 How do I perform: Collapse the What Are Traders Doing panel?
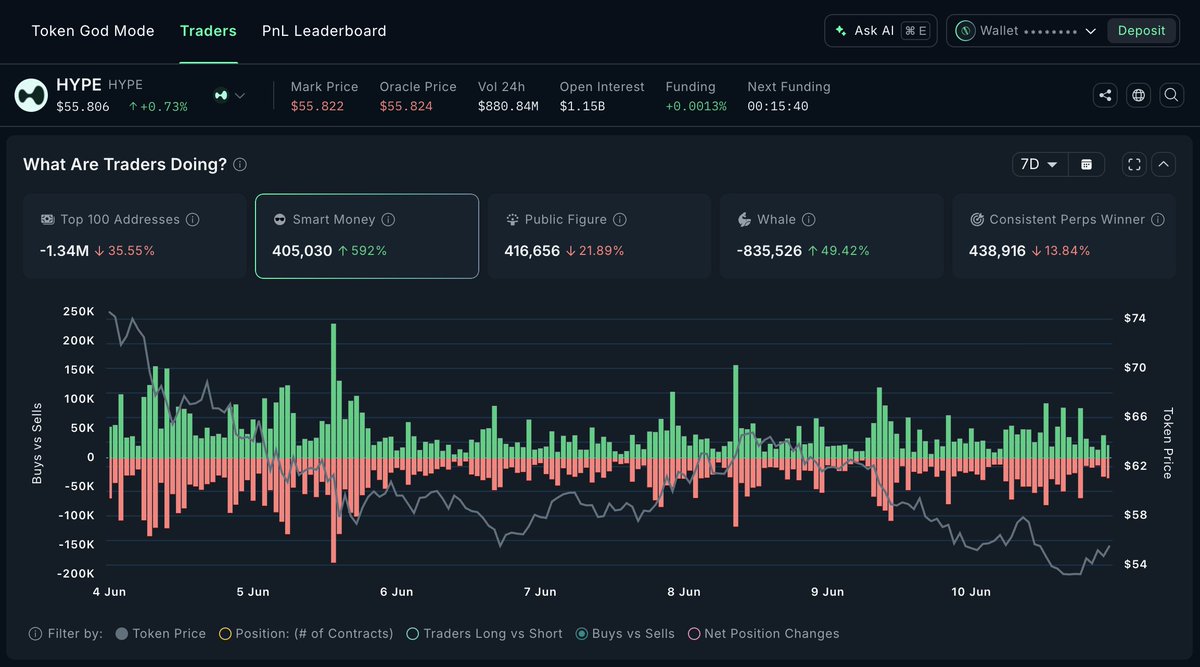[1164, 165]
